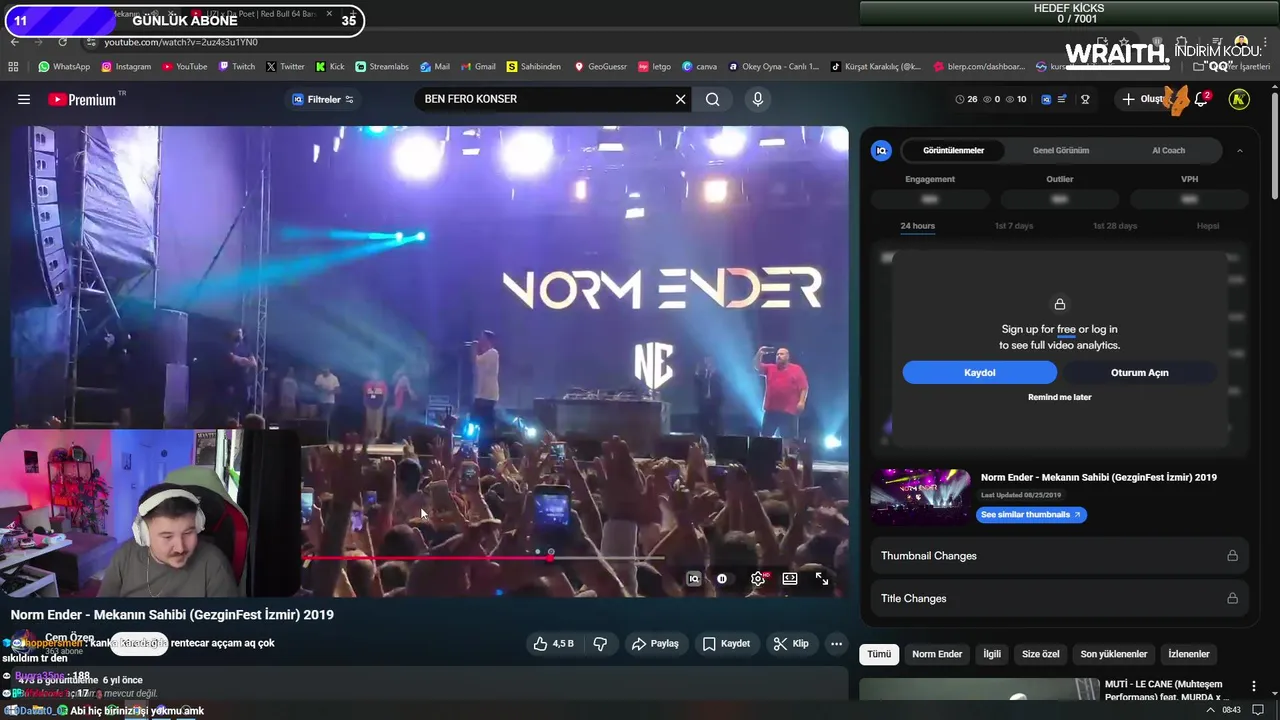Viewport: 1280px width, 720px height.
Task: Open vidIQ extension icon in masthead
Action: 1046,99
